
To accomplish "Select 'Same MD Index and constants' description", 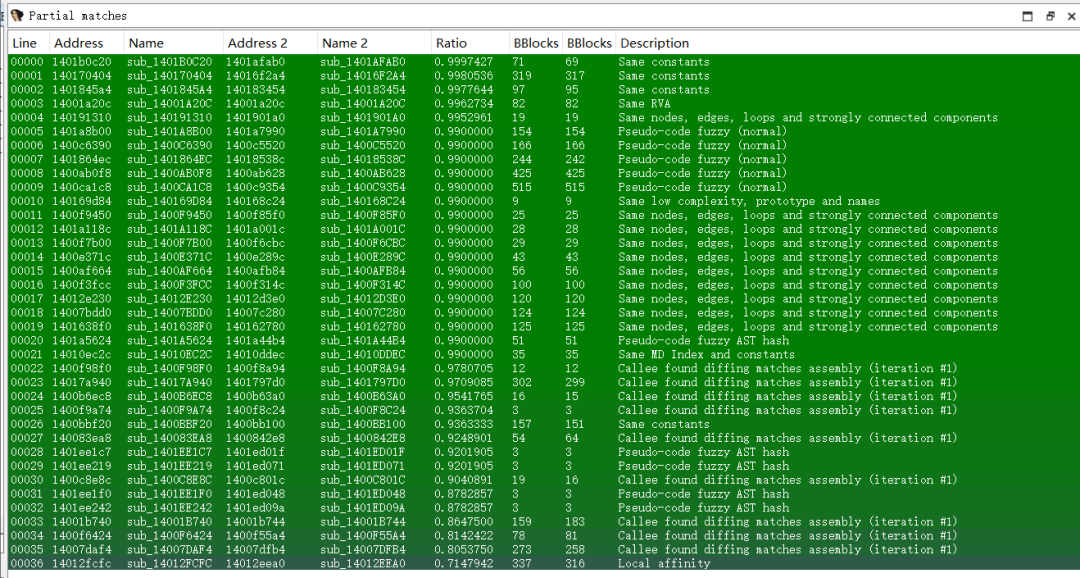I will click(x=706, y=354).
